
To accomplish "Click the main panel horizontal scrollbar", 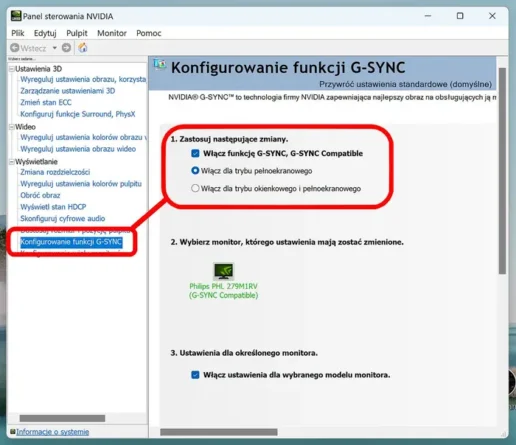I will pos(219,432).
